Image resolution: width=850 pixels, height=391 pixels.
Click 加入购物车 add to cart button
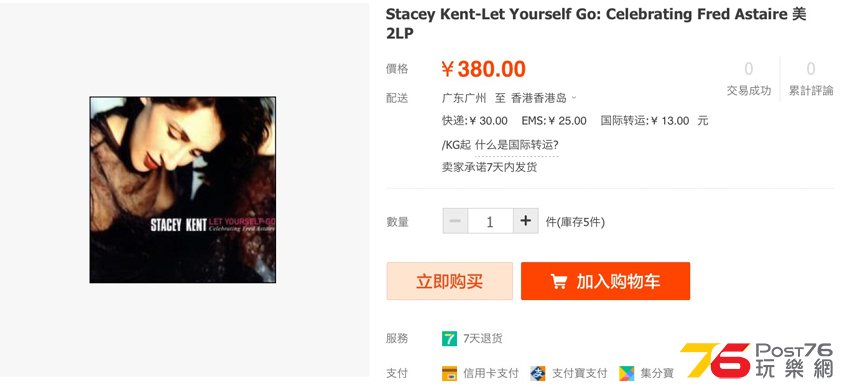[x=606, y=281]
